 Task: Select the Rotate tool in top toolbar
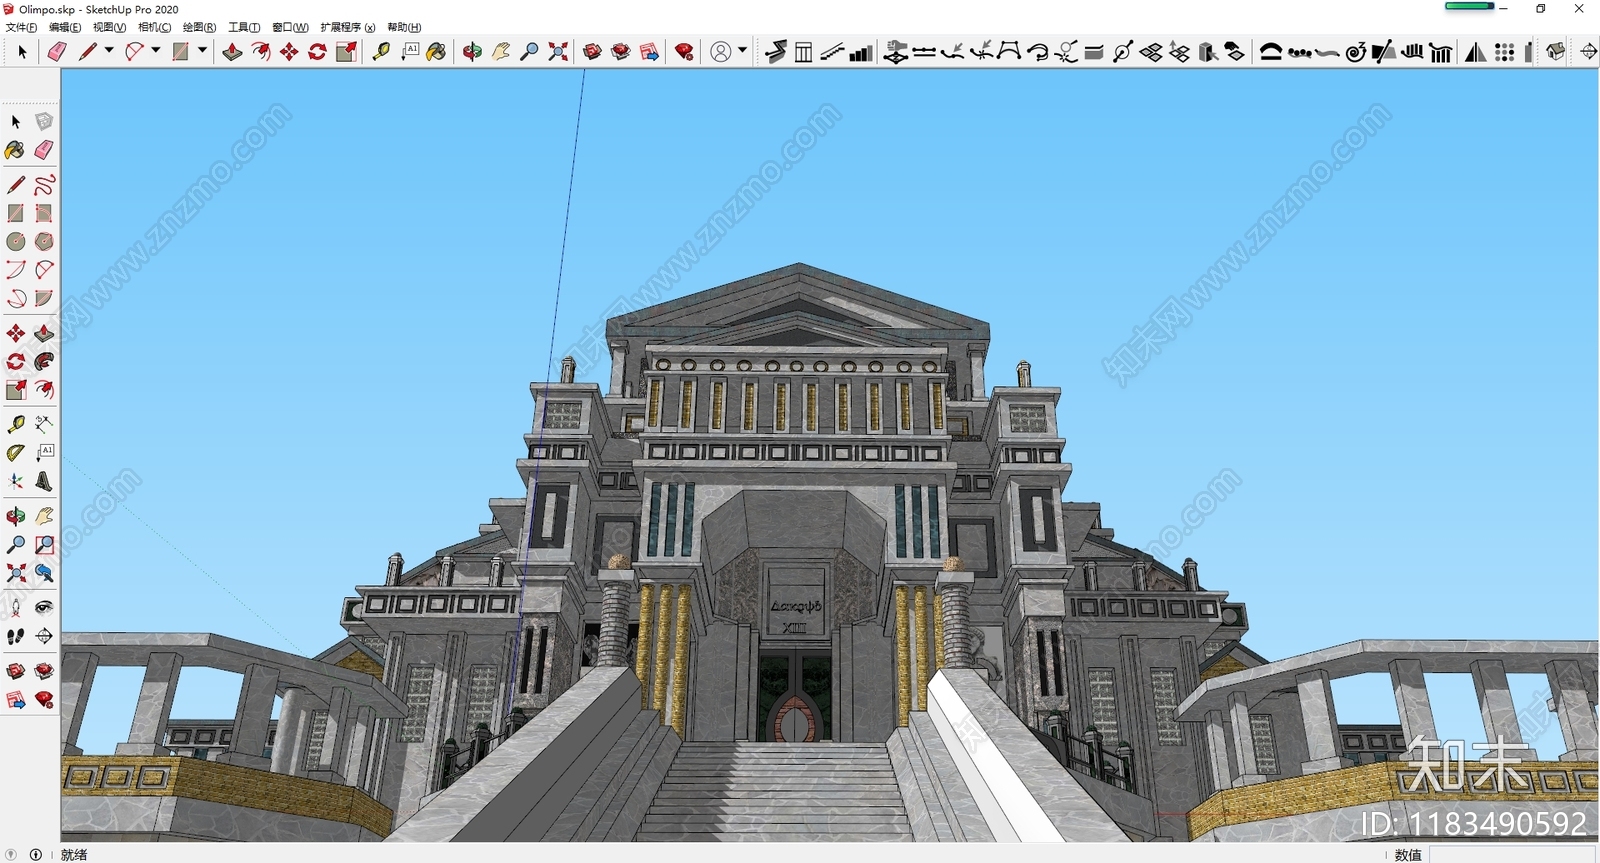tap(318, 52)
